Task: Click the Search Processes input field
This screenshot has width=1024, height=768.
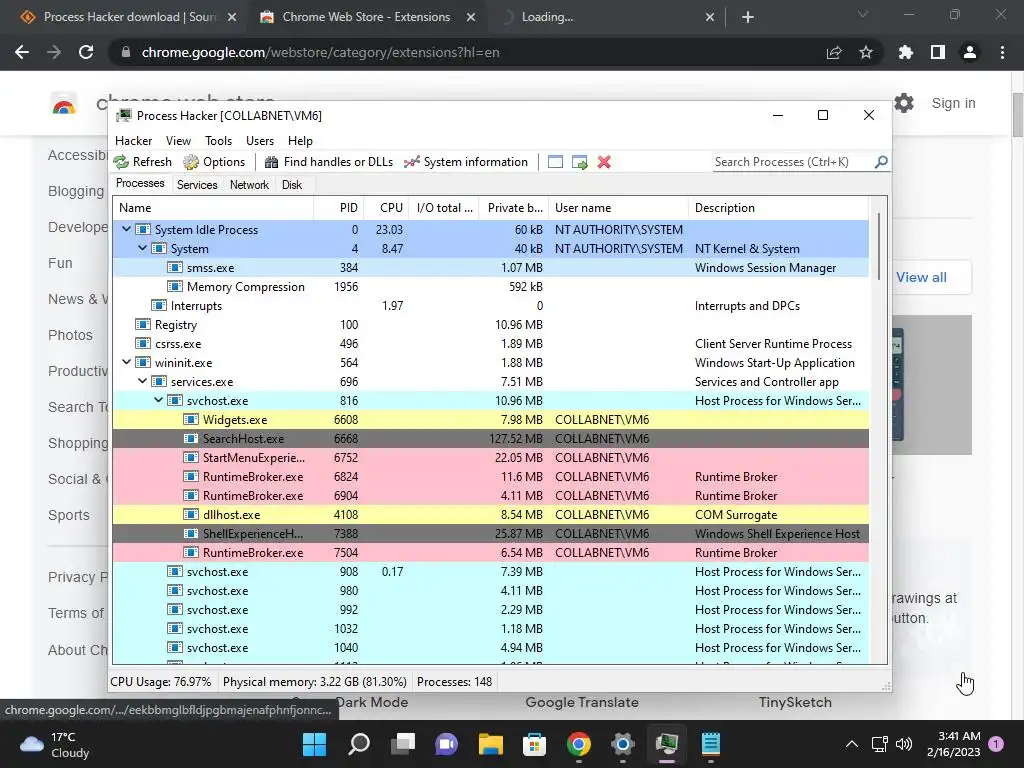Action: tap(792, 161)
